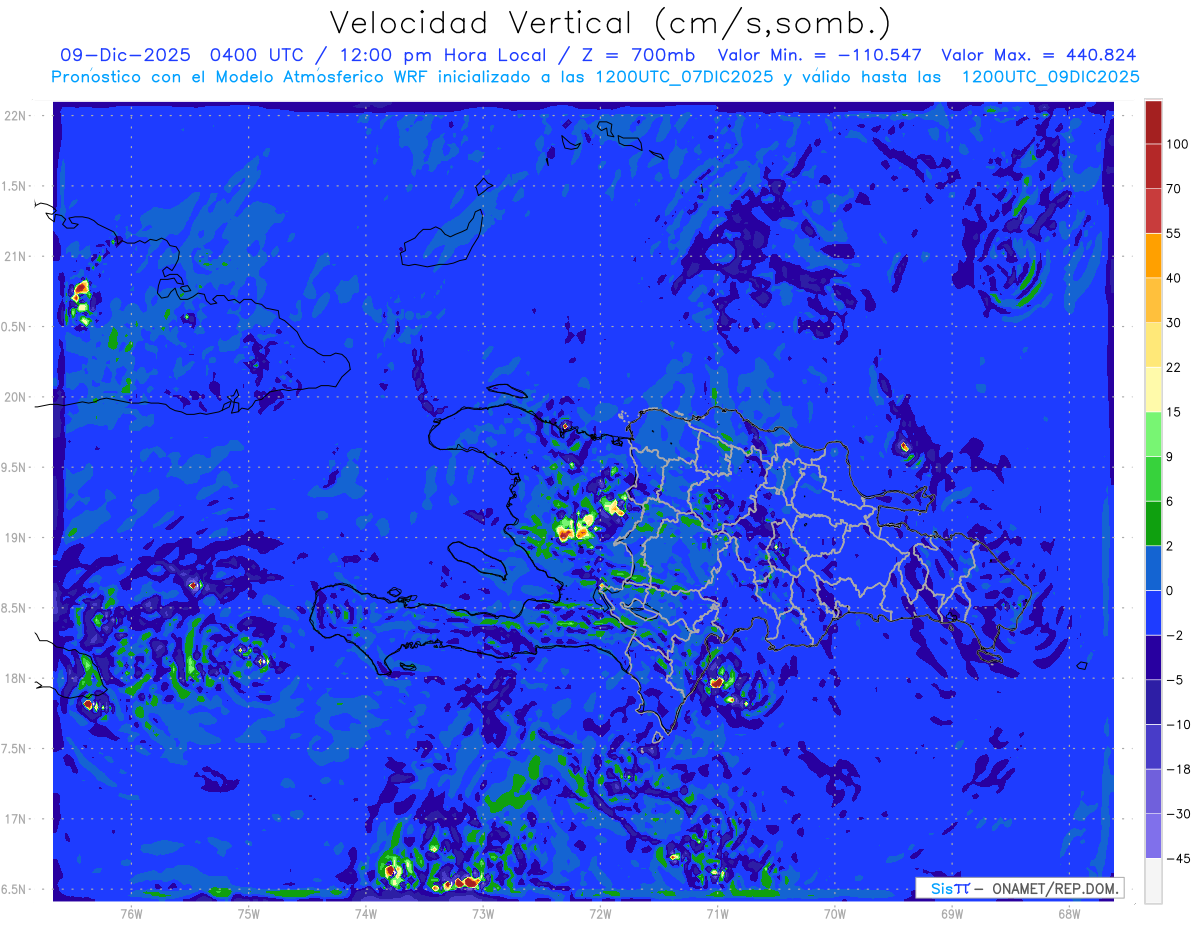Click the 'Valor Max. = 440.824' value
1200x927 pixels.
pyautogui.click(x=1039, y=55)
